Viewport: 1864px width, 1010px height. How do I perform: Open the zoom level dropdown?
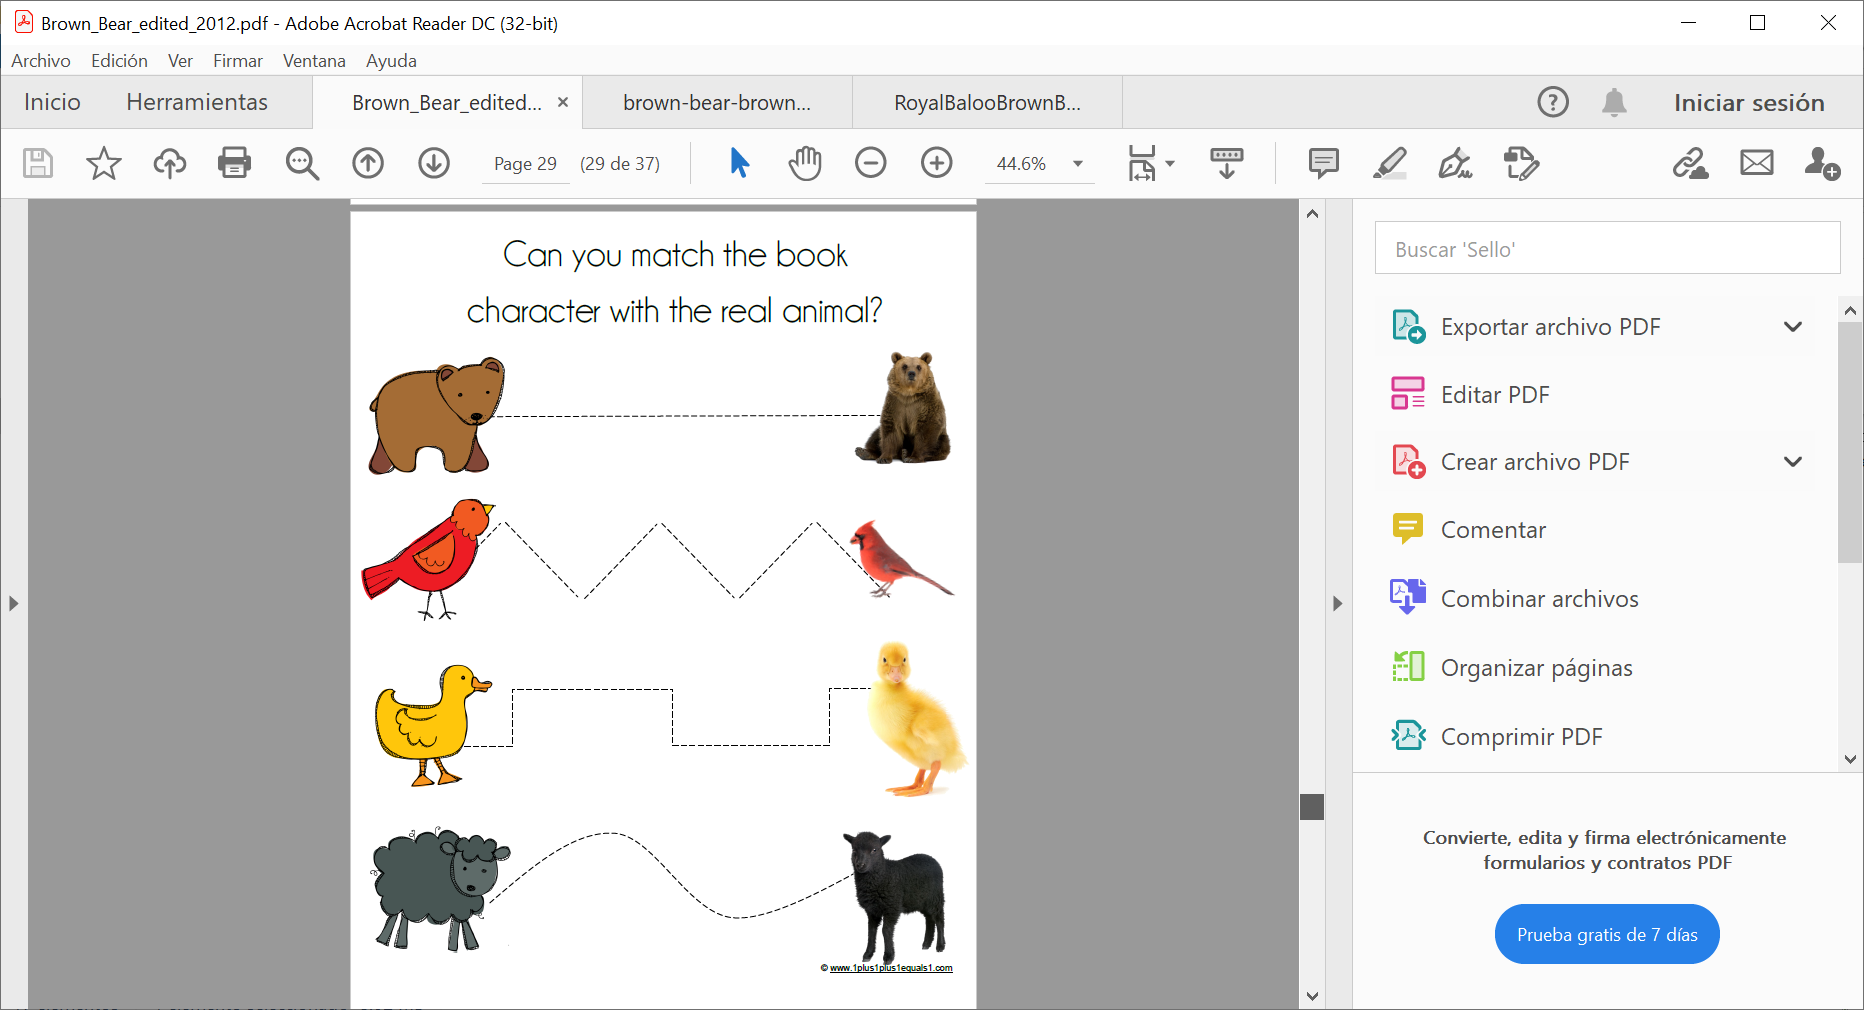coord(1078,164)
